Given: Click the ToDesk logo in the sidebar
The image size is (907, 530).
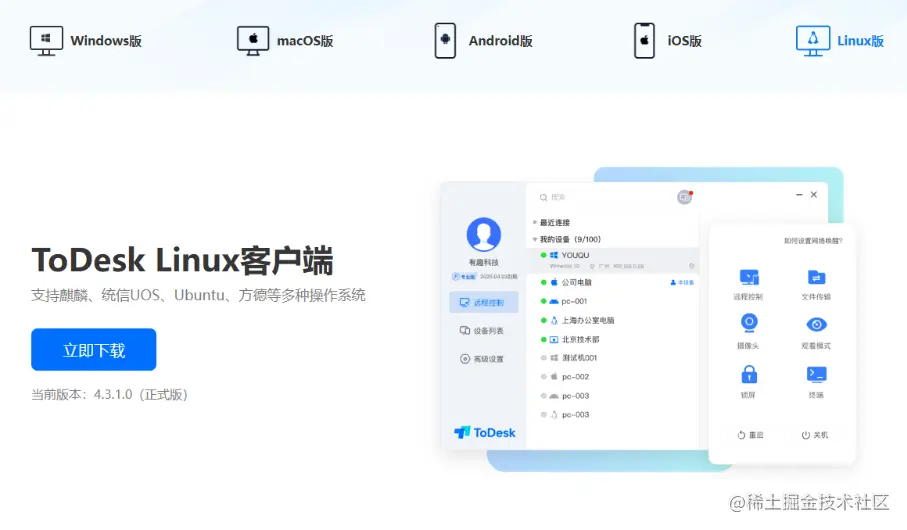Looking at the screenshot, I should coord(485,432).
